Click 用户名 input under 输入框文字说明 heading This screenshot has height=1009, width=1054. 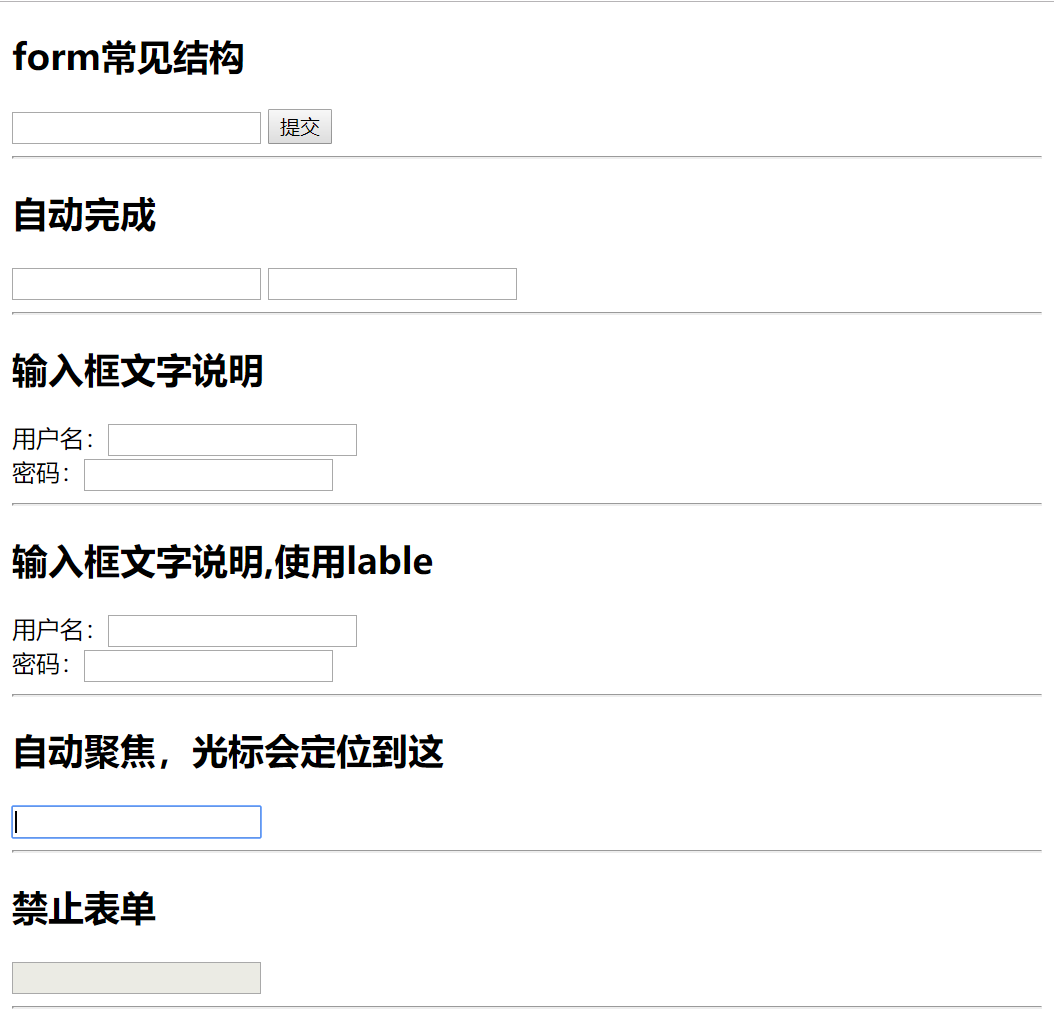(232, 440)
